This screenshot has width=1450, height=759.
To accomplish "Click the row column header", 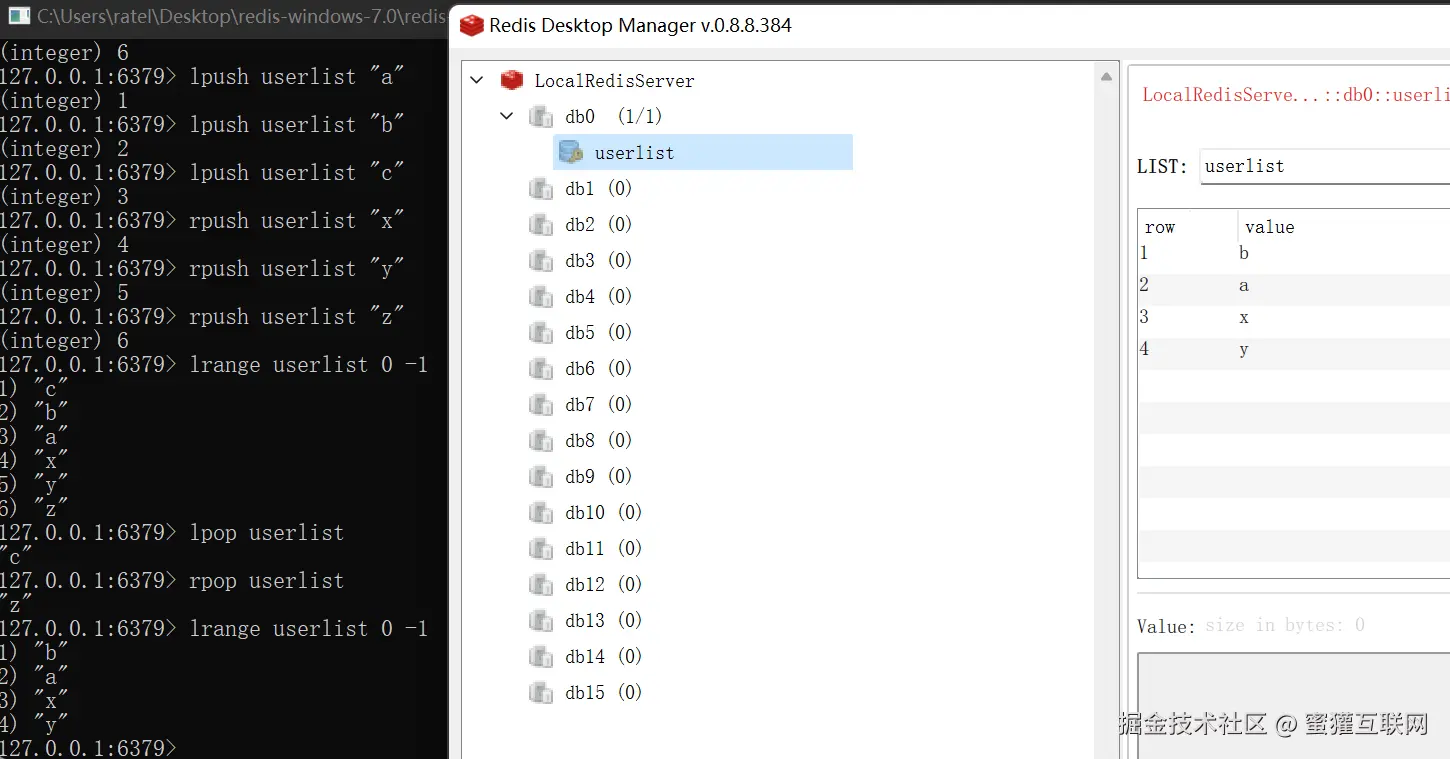I will coord(1188,227).
